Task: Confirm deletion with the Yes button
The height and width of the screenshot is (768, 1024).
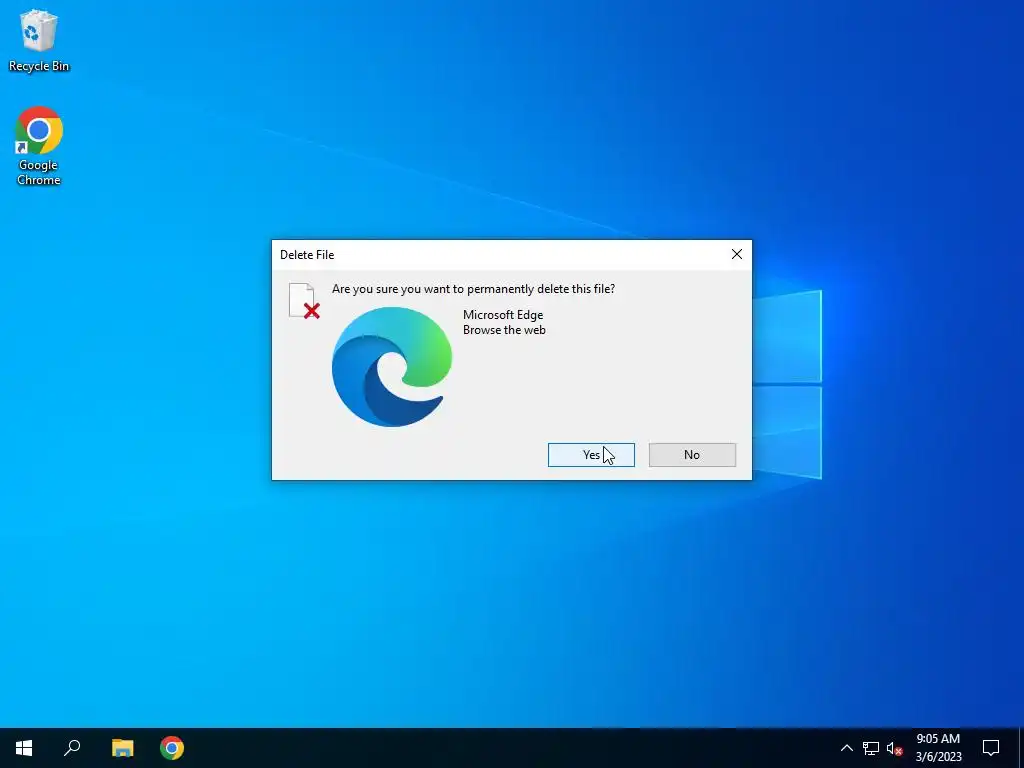Action: 591,455
